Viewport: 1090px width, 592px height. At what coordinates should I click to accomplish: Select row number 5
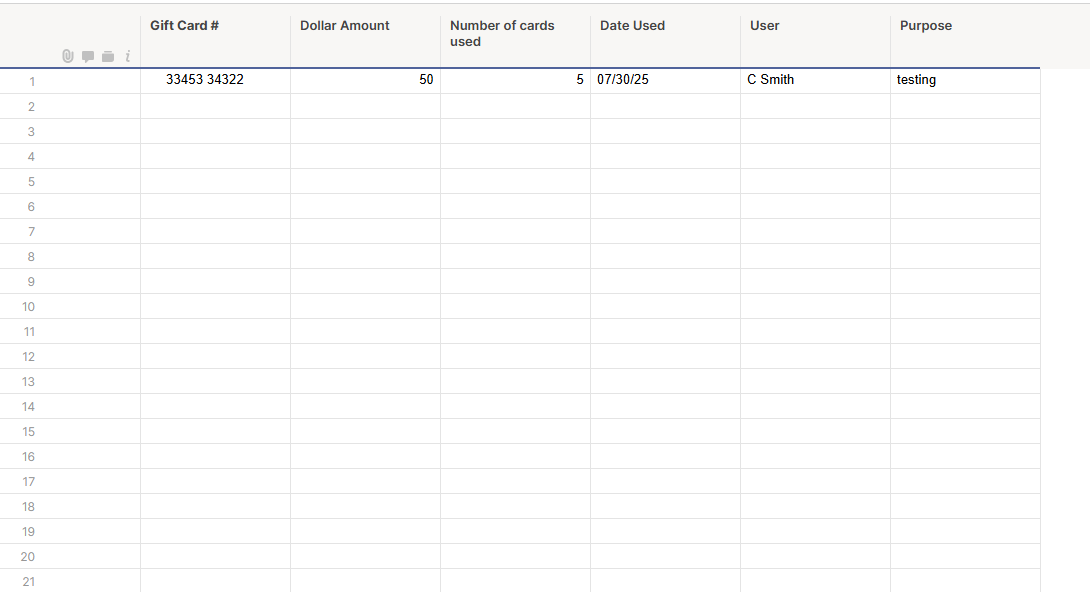coord(31,181)
